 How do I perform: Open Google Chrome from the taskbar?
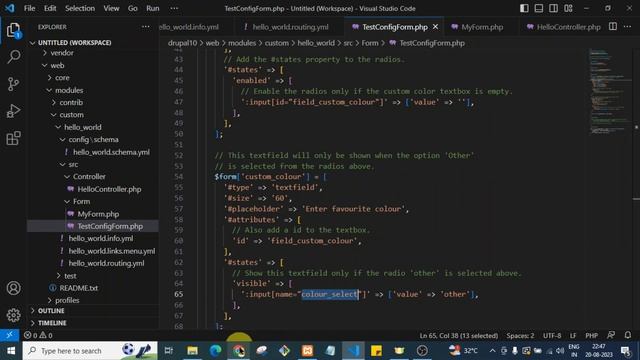click(x=239, y=351)
